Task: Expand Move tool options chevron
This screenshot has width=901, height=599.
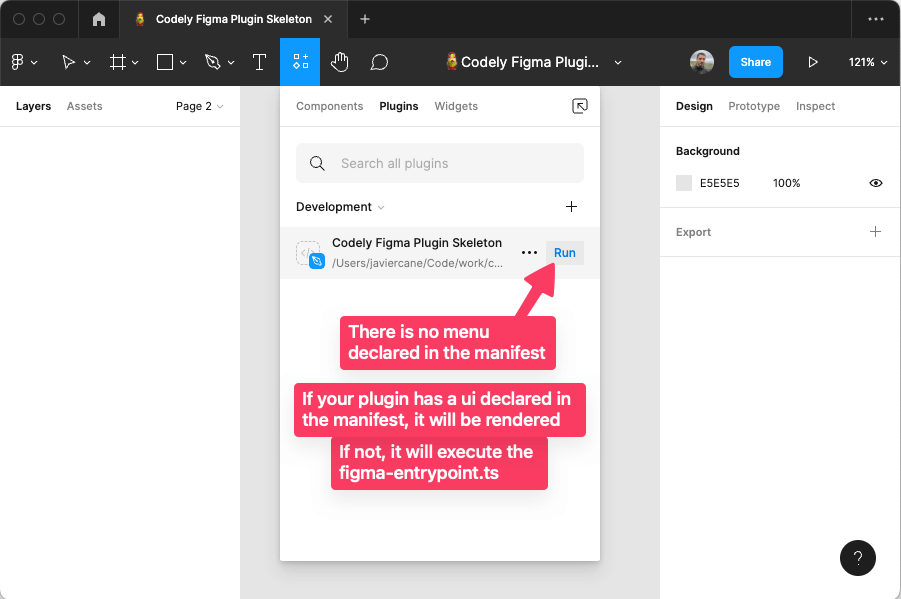Action: [87, 62]
